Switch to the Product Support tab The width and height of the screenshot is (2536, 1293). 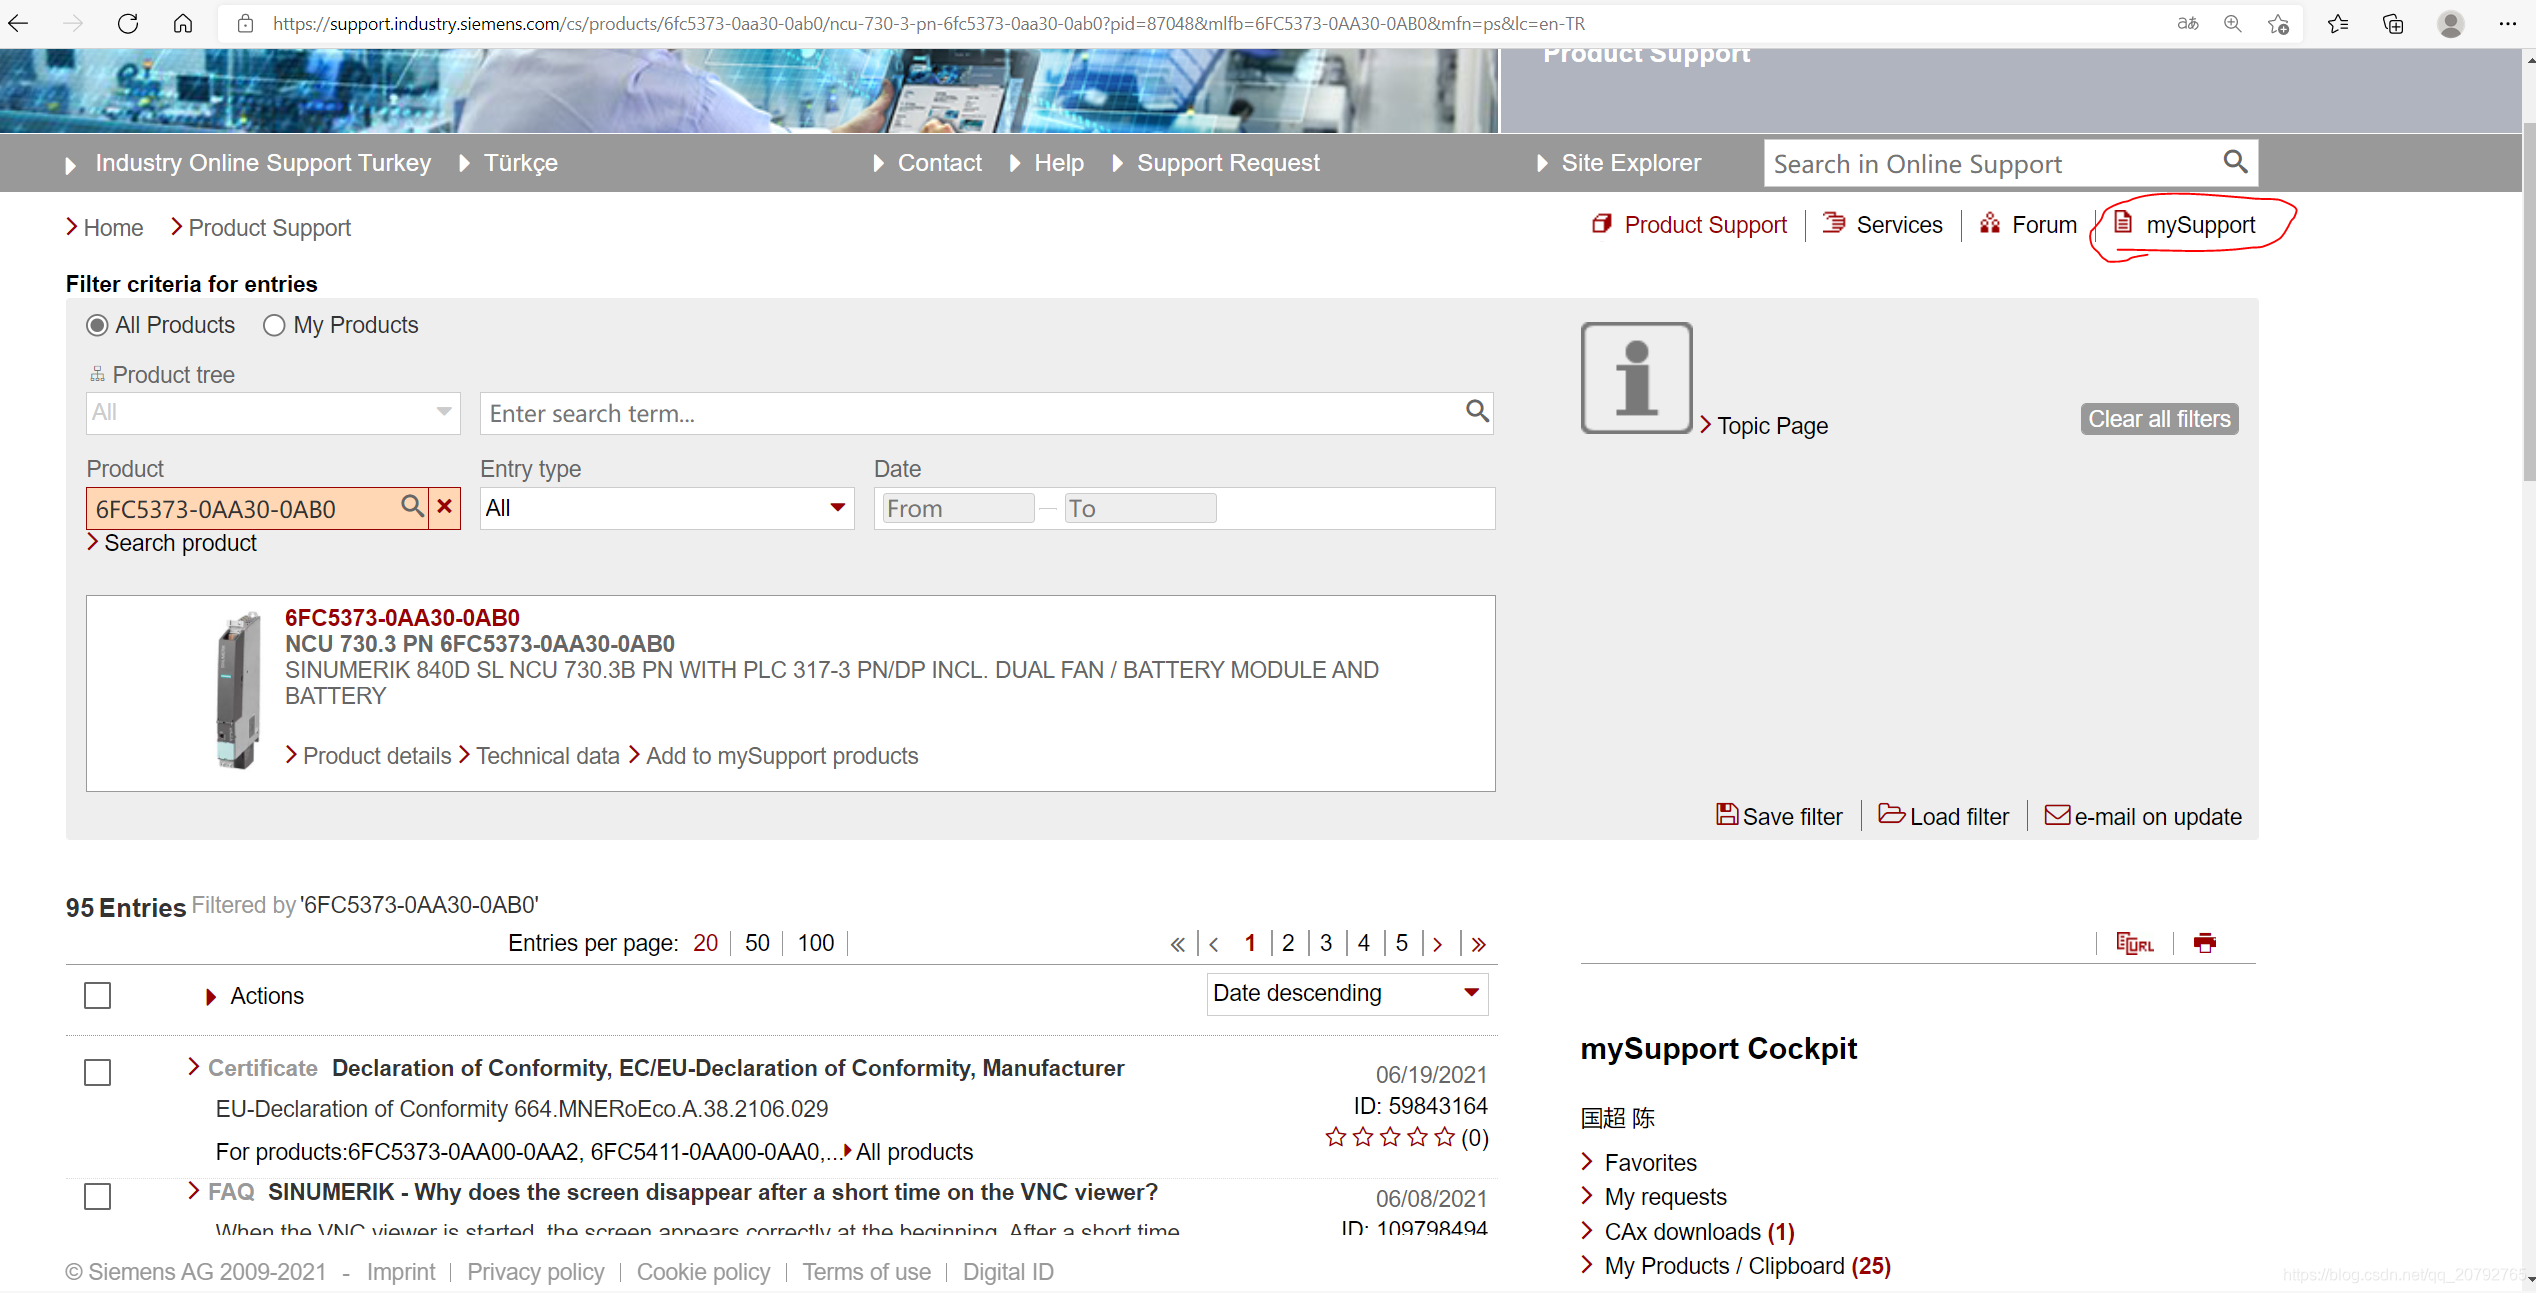pos(1689,225)
